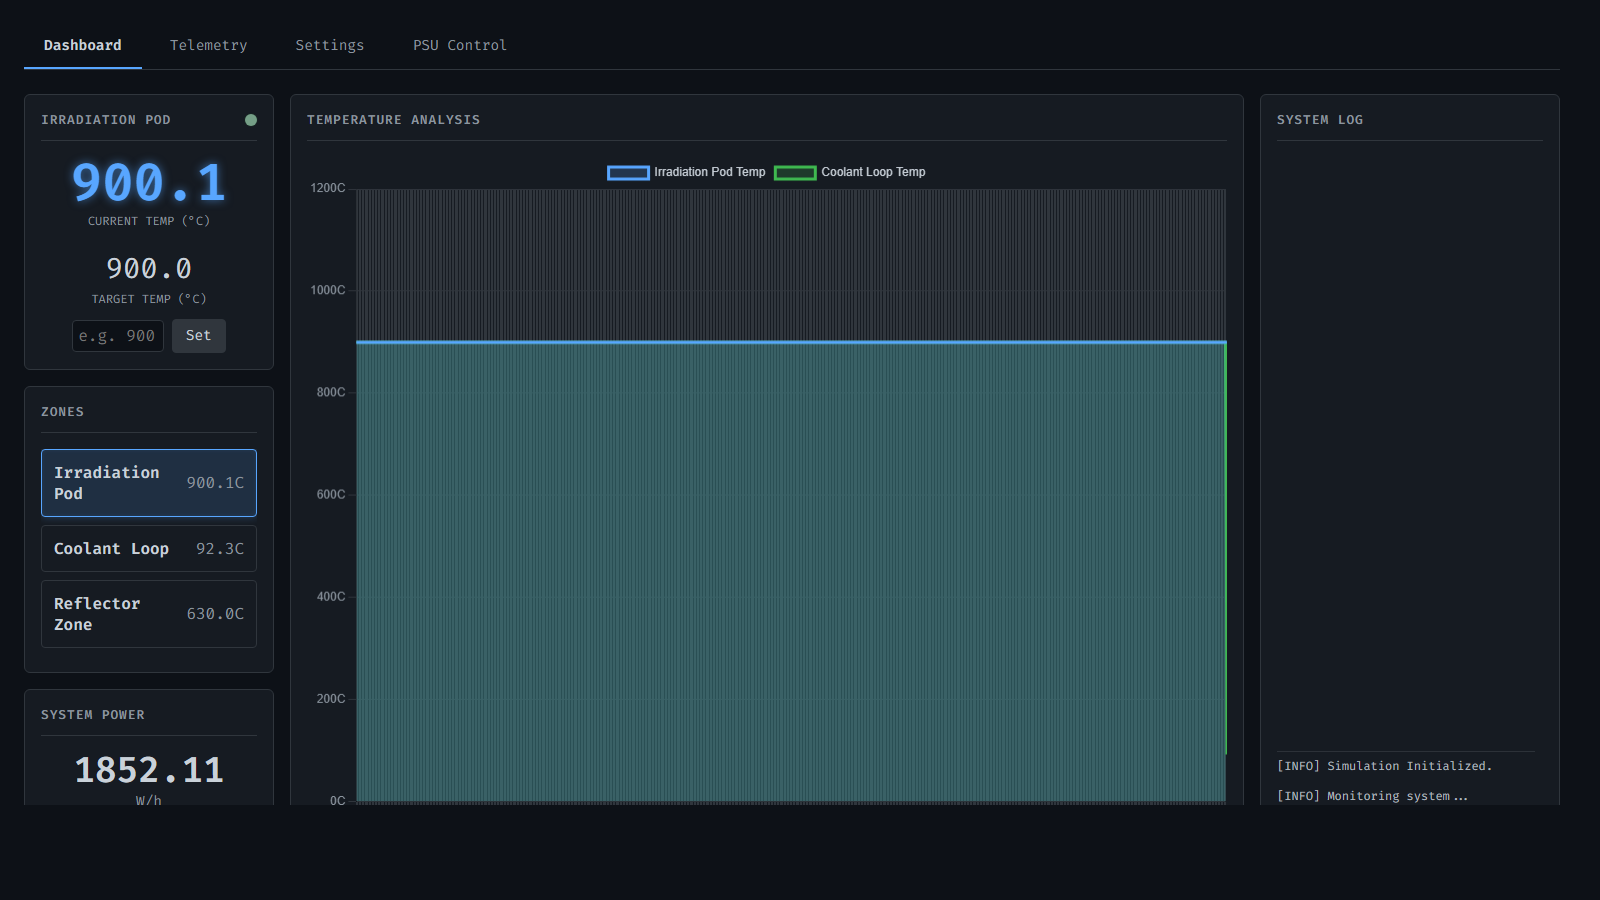
Task: Click the 200C axis label on chart
Action: pos(331,699)
